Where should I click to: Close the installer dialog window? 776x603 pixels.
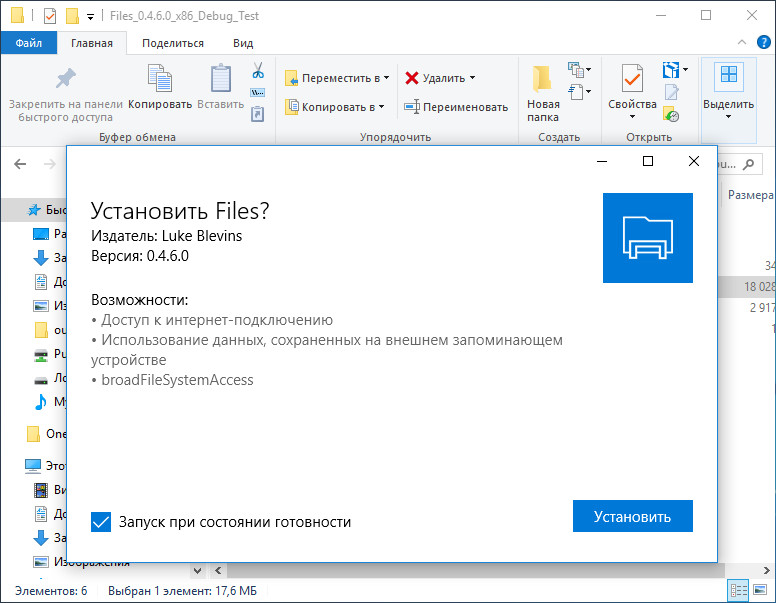pos(694,161)
